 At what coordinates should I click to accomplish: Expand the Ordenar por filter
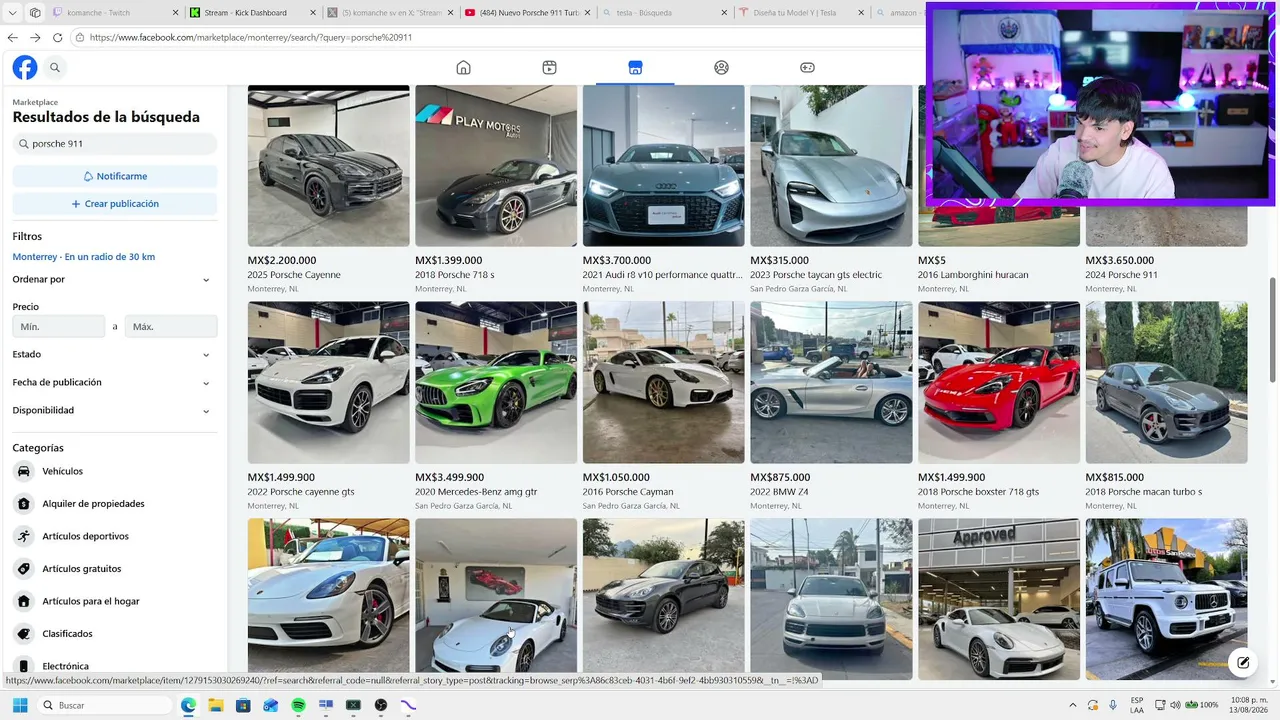pos(112,280)
